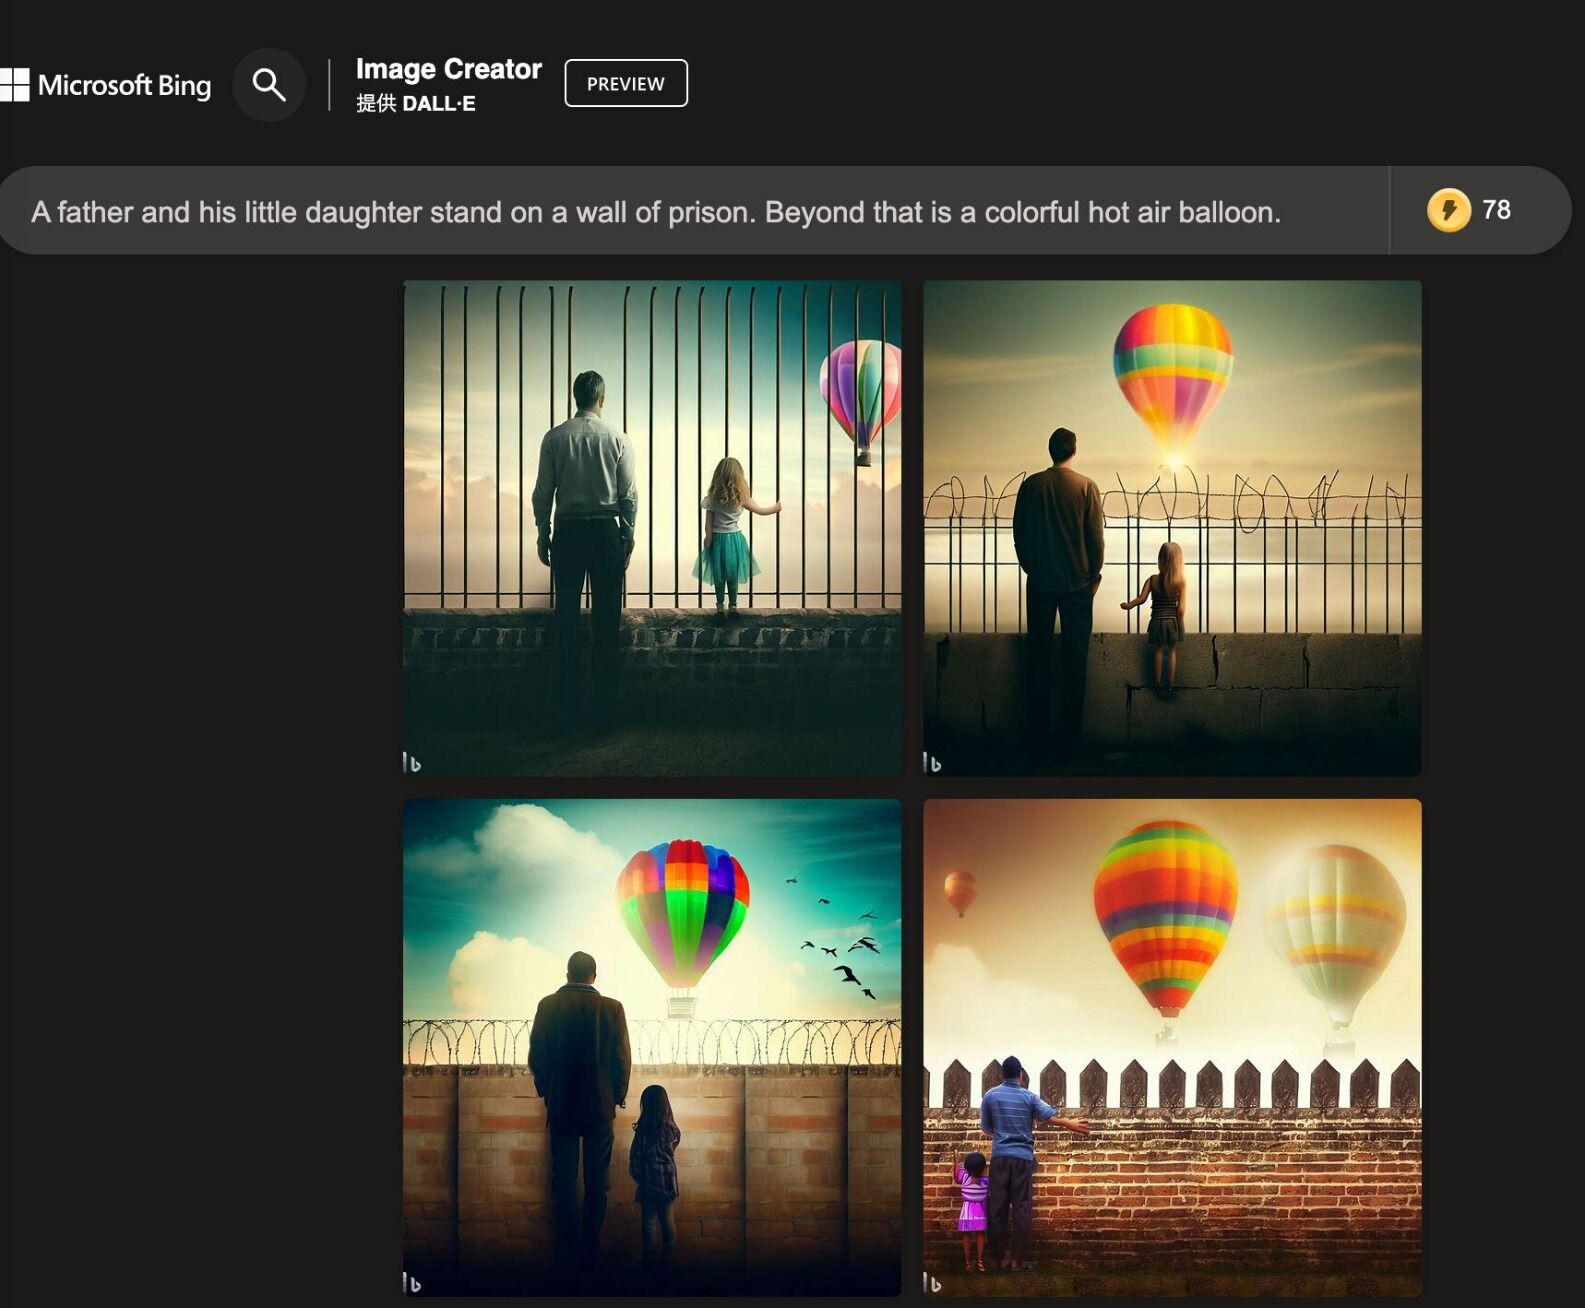The height and width of the screenshot is (1308, 1585).
Task: Open the image with the sunset barbed-wire fence
Action: coord(1172,528)
